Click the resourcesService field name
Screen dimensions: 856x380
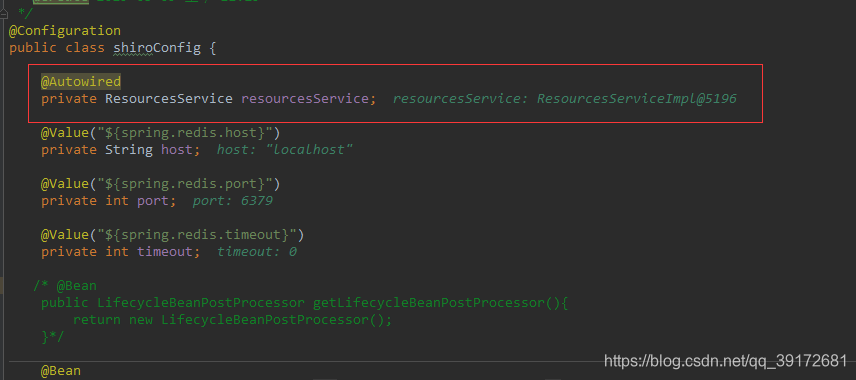305,99
